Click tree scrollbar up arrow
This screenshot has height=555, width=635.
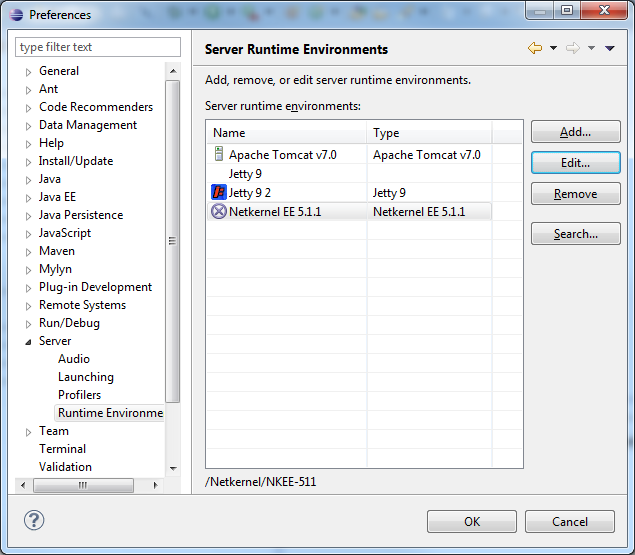tap(173, 71)
